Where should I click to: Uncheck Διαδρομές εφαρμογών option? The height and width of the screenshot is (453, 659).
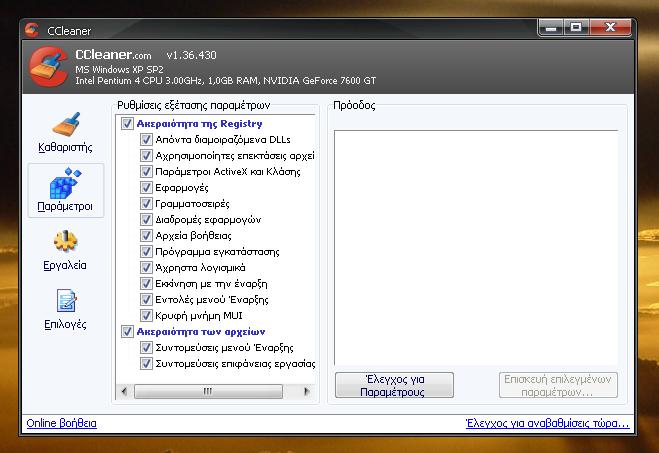pos(146,219)
